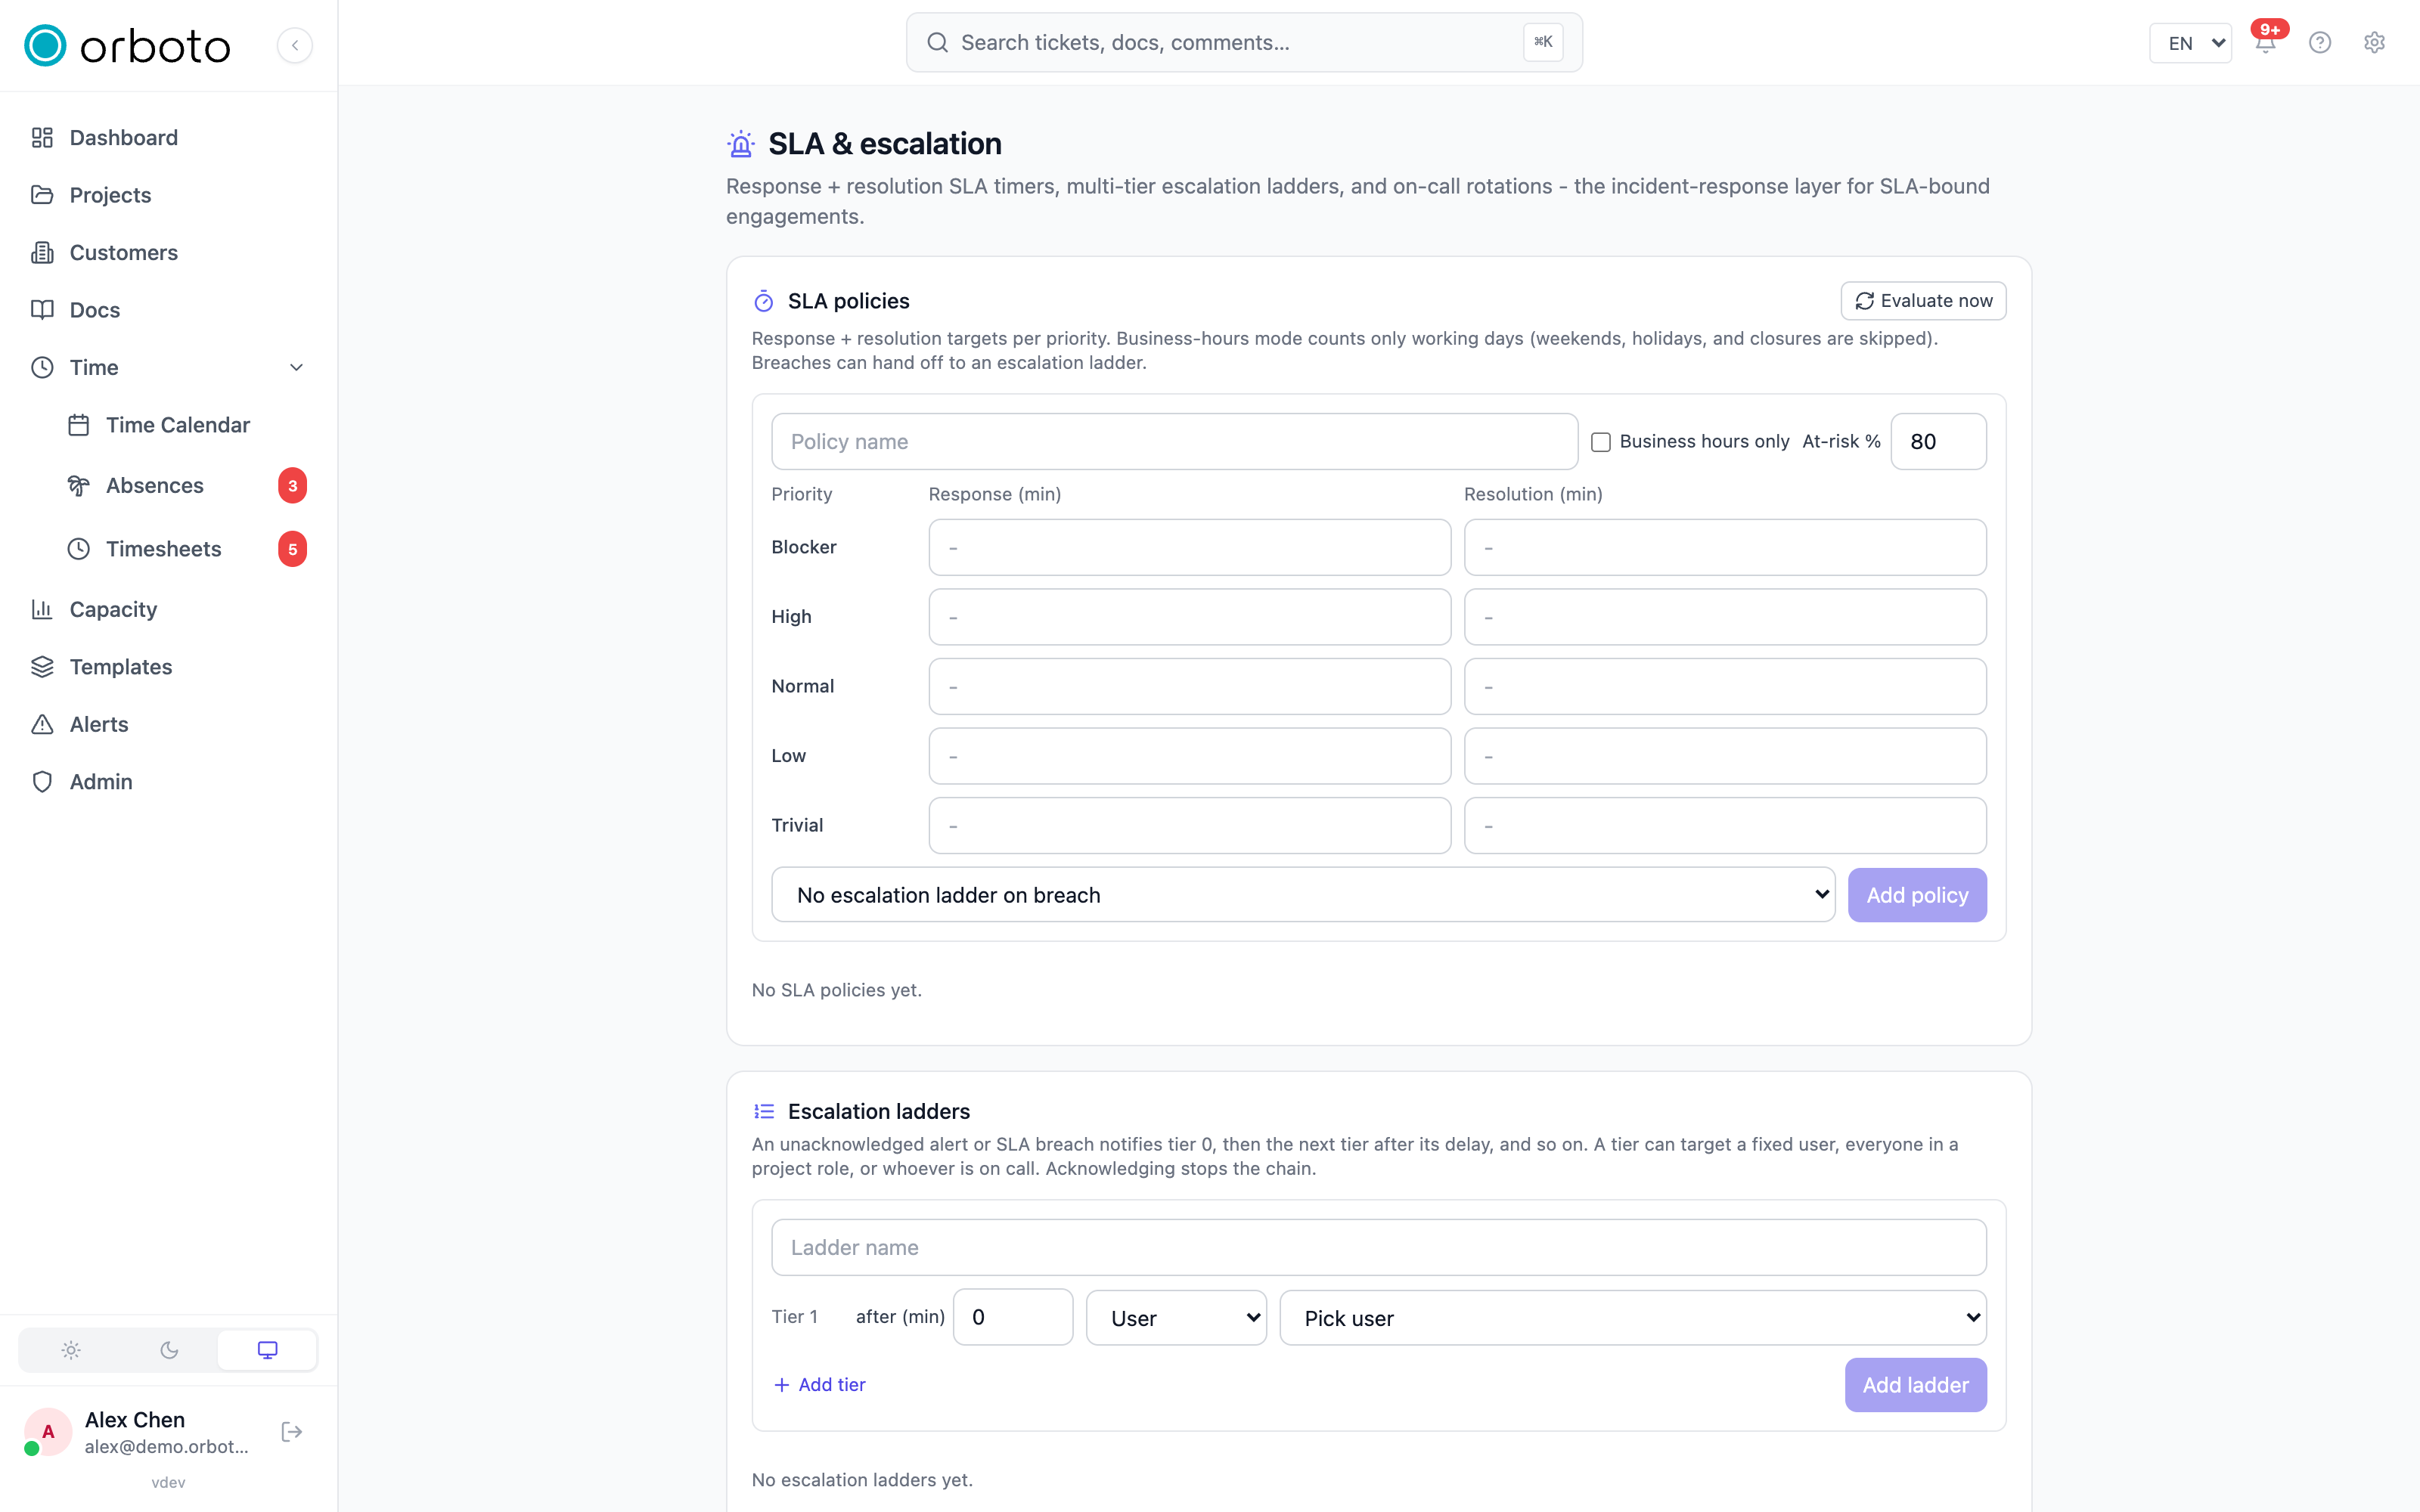Click the Docs book icon
The height and width of the screenshot is (1512, 2420).
(x=42, y=310)
